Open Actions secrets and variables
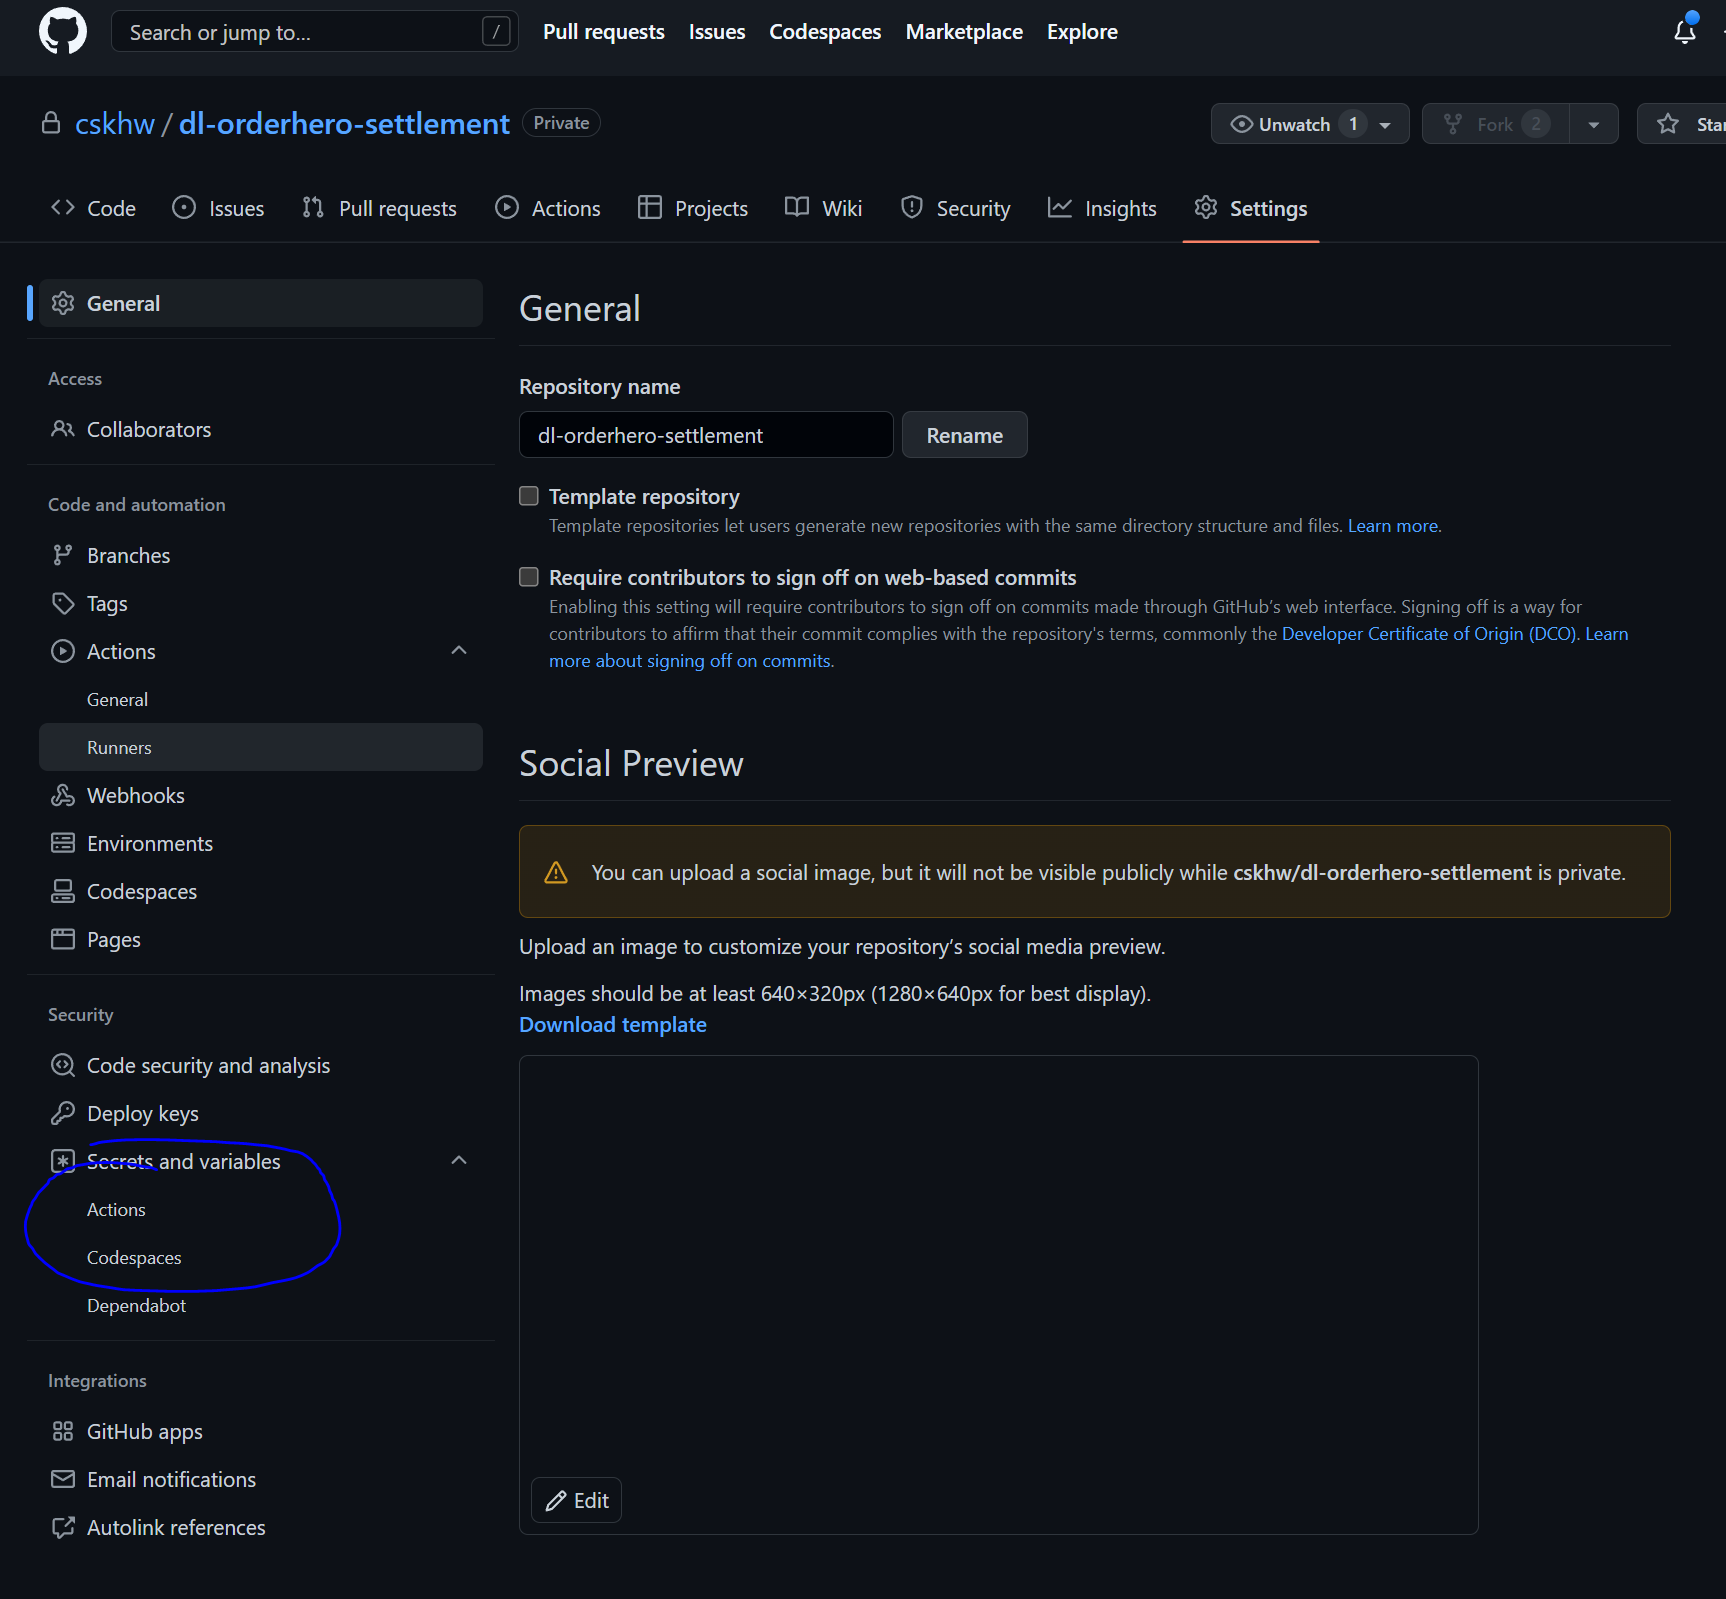Image resolution: width=1726 pixels, height=1599 pixels. click(261, 1209)
